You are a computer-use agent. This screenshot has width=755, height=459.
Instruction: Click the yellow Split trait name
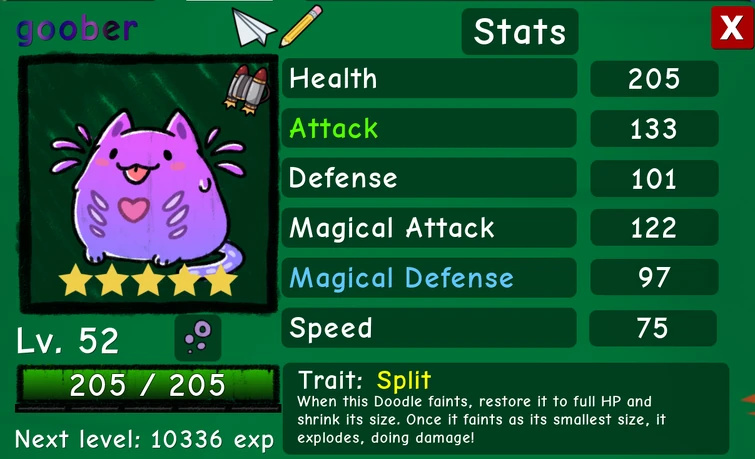[404, 381]
